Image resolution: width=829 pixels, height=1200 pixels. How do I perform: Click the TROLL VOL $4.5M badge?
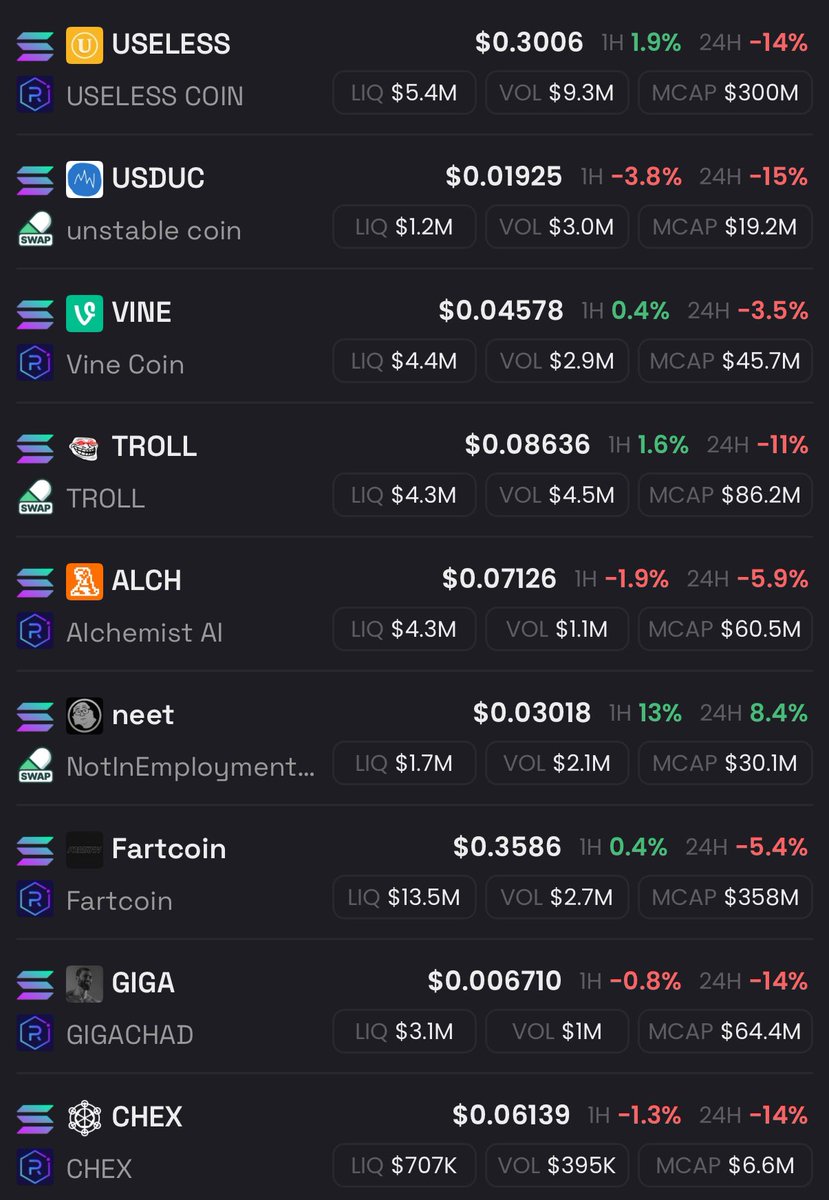click(x=557, y=496)
